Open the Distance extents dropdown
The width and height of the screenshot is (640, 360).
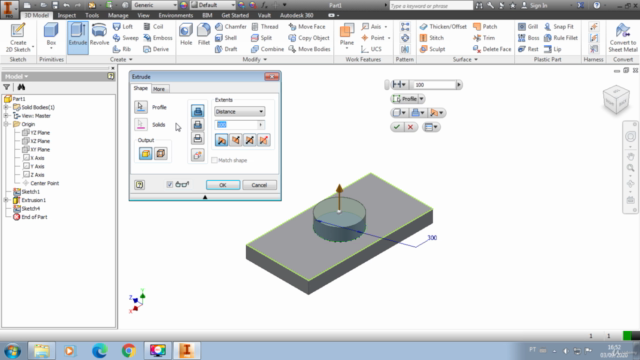(x=240, y=111)
